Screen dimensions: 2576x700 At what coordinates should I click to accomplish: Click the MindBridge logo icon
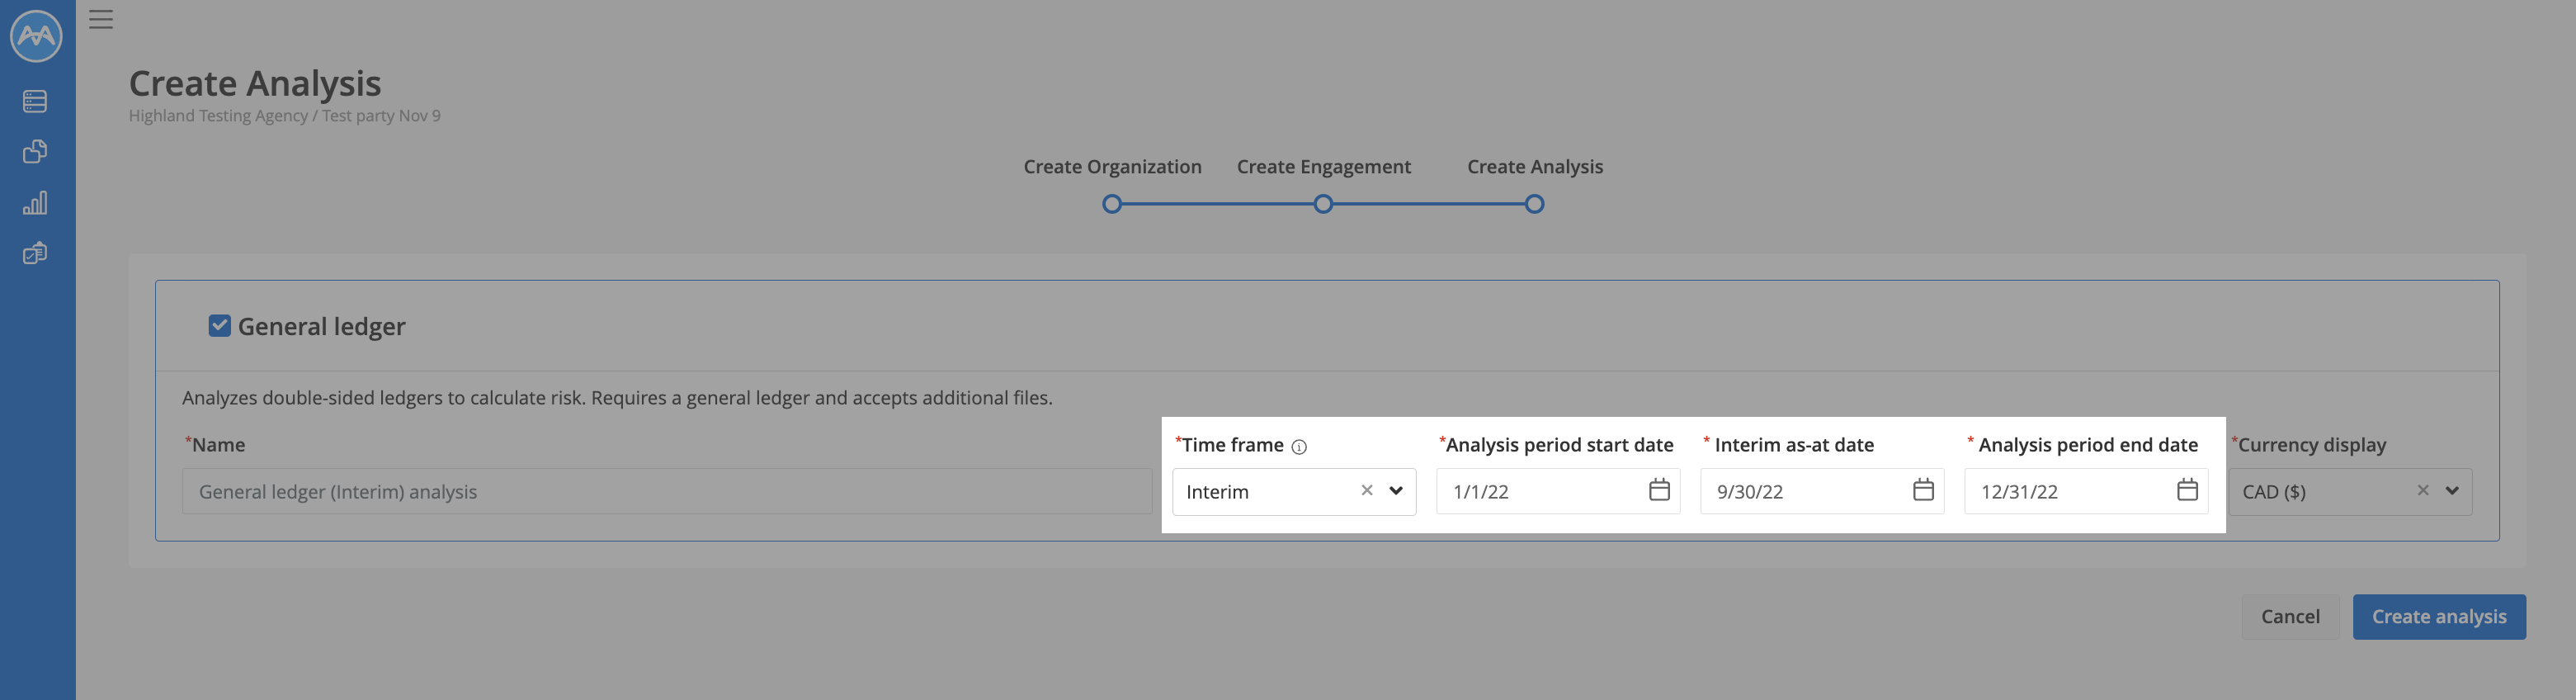(36, 36)
